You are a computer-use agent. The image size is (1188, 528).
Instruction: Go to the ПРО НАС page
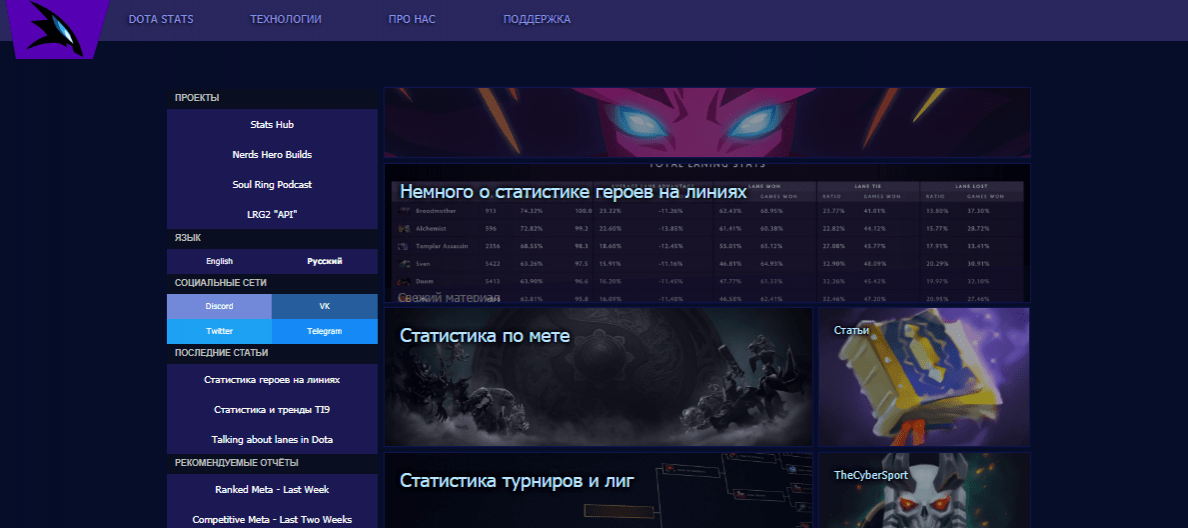(x=411, y=20)
